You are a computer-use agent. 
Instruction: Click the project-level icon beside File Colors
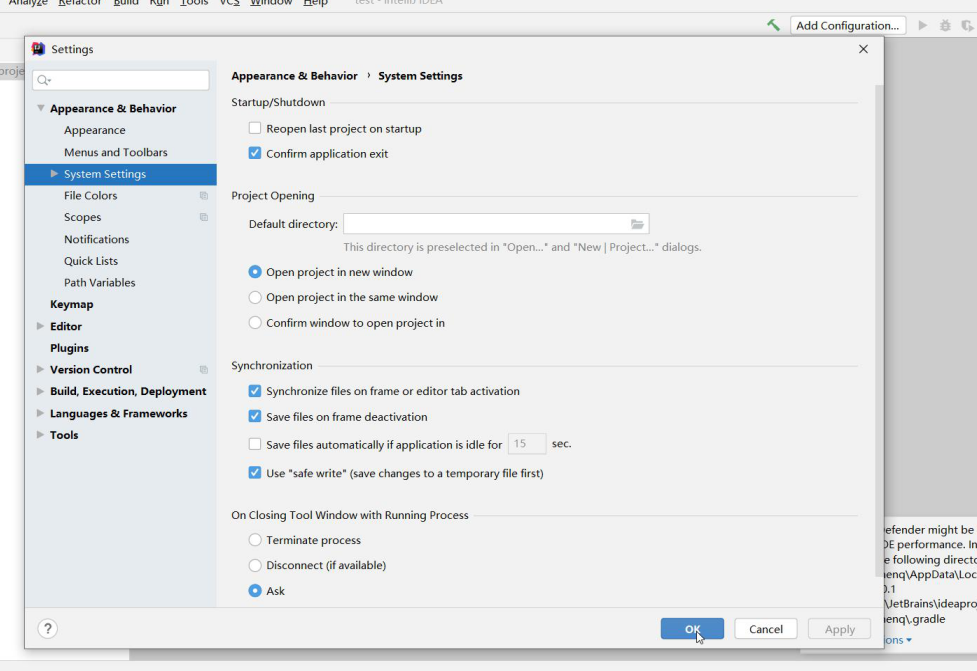tap(204, 196)
